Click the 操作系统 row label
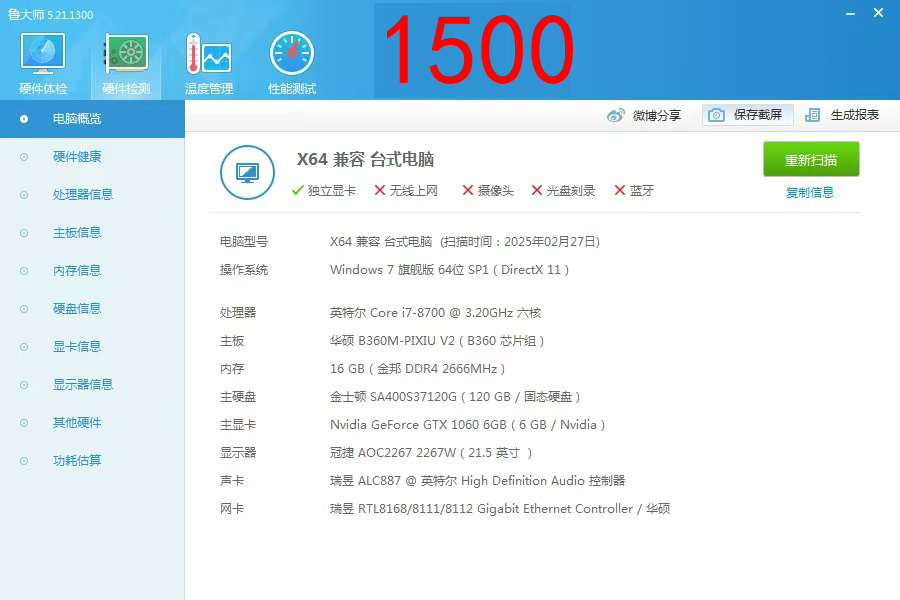The height and width of the screenshot is (600, 900). pos(244,270)
